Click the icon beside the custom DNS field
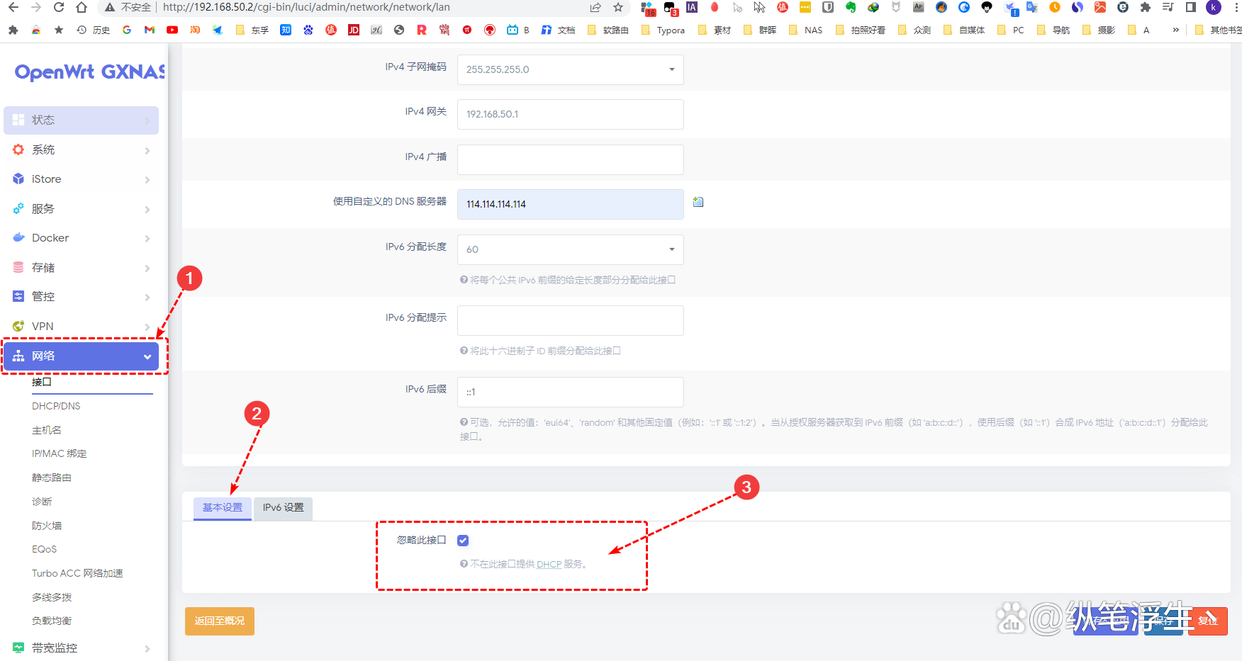The image size is (1242, 661). (697, 202)
